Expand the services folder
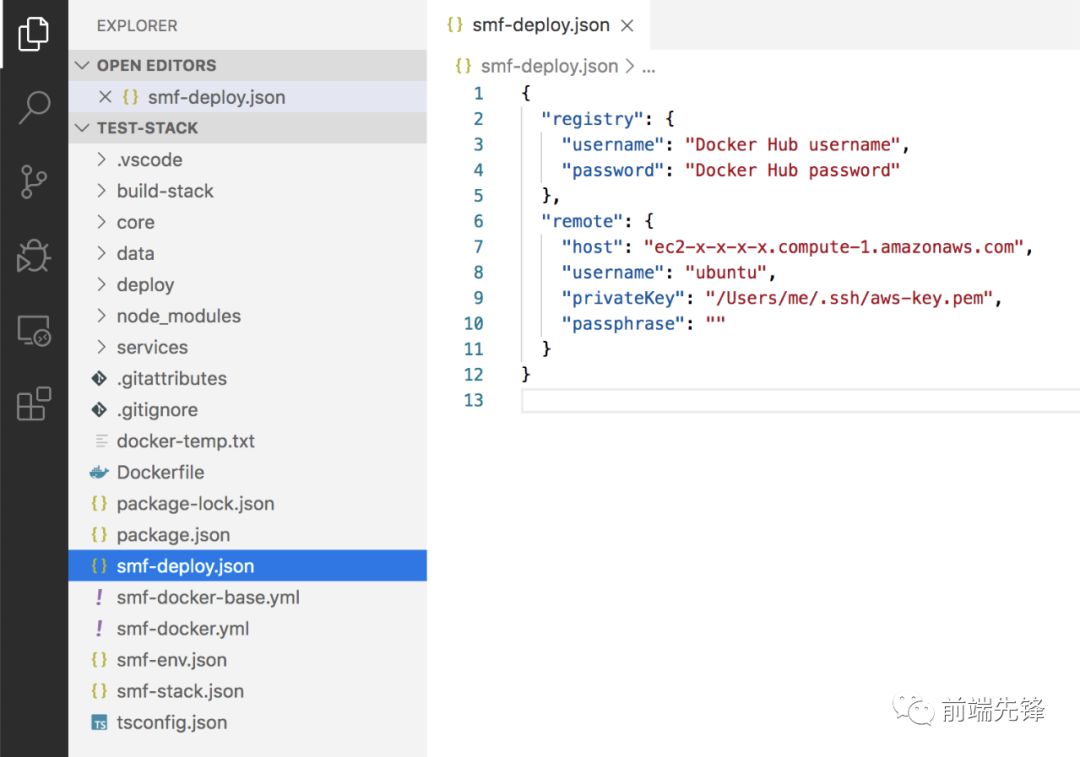 [152, 347]
